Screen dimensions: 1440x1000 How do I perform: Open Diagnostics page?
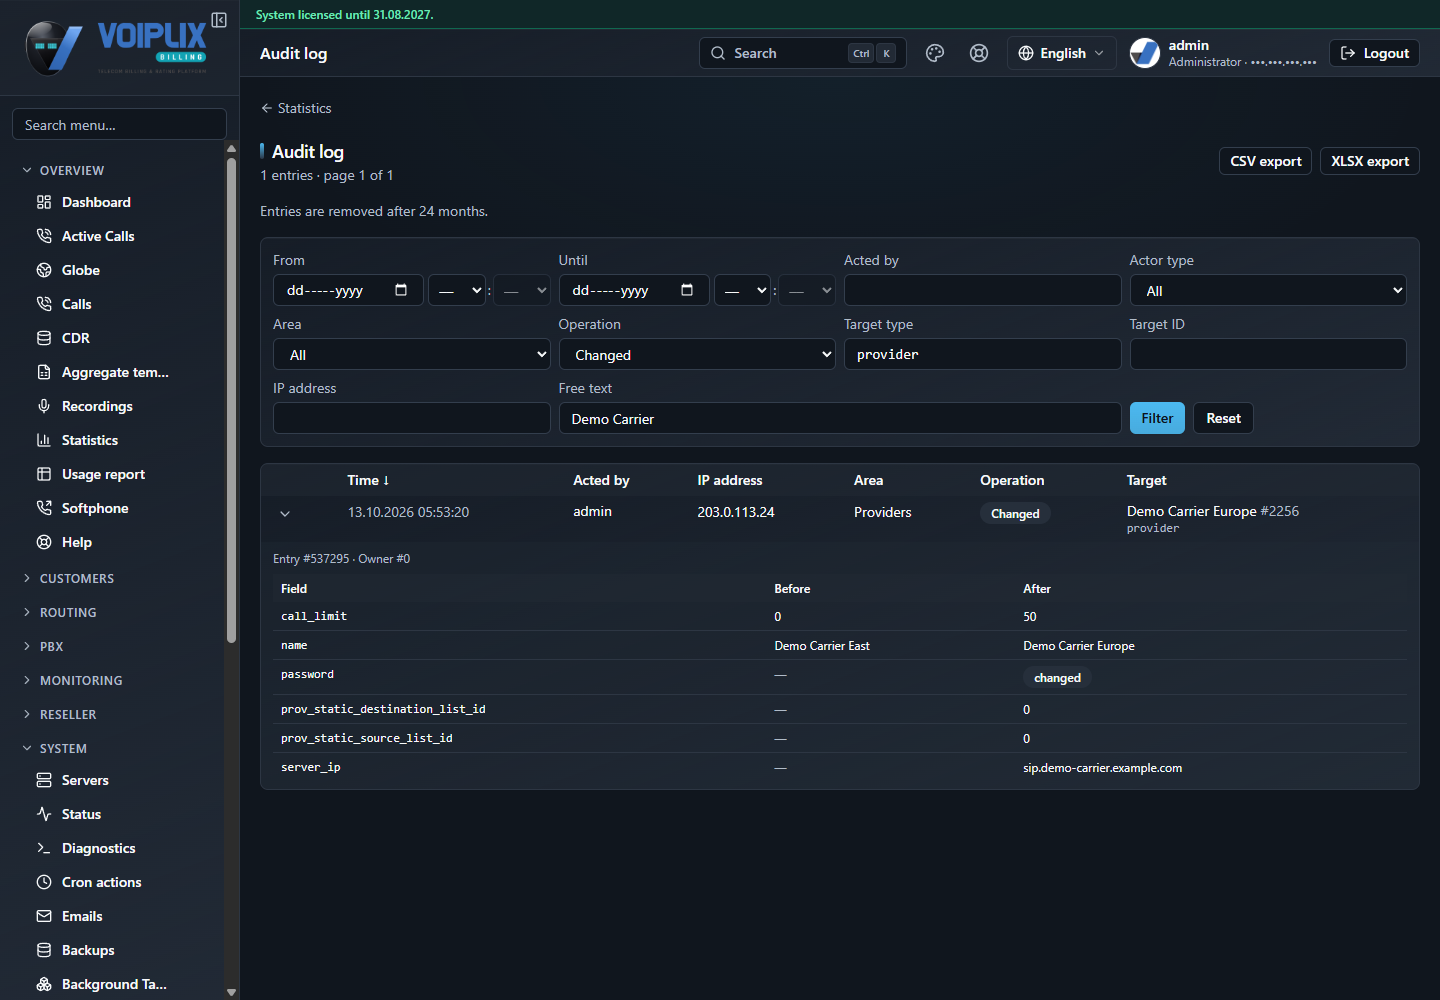(98, 848)
